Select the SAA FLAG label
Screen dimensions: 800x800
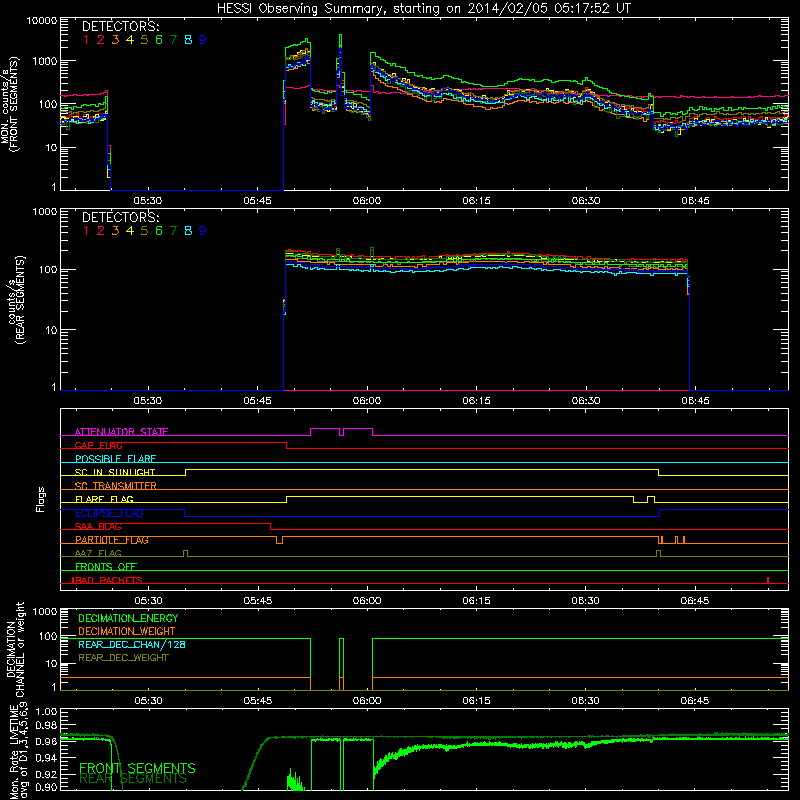98,527
